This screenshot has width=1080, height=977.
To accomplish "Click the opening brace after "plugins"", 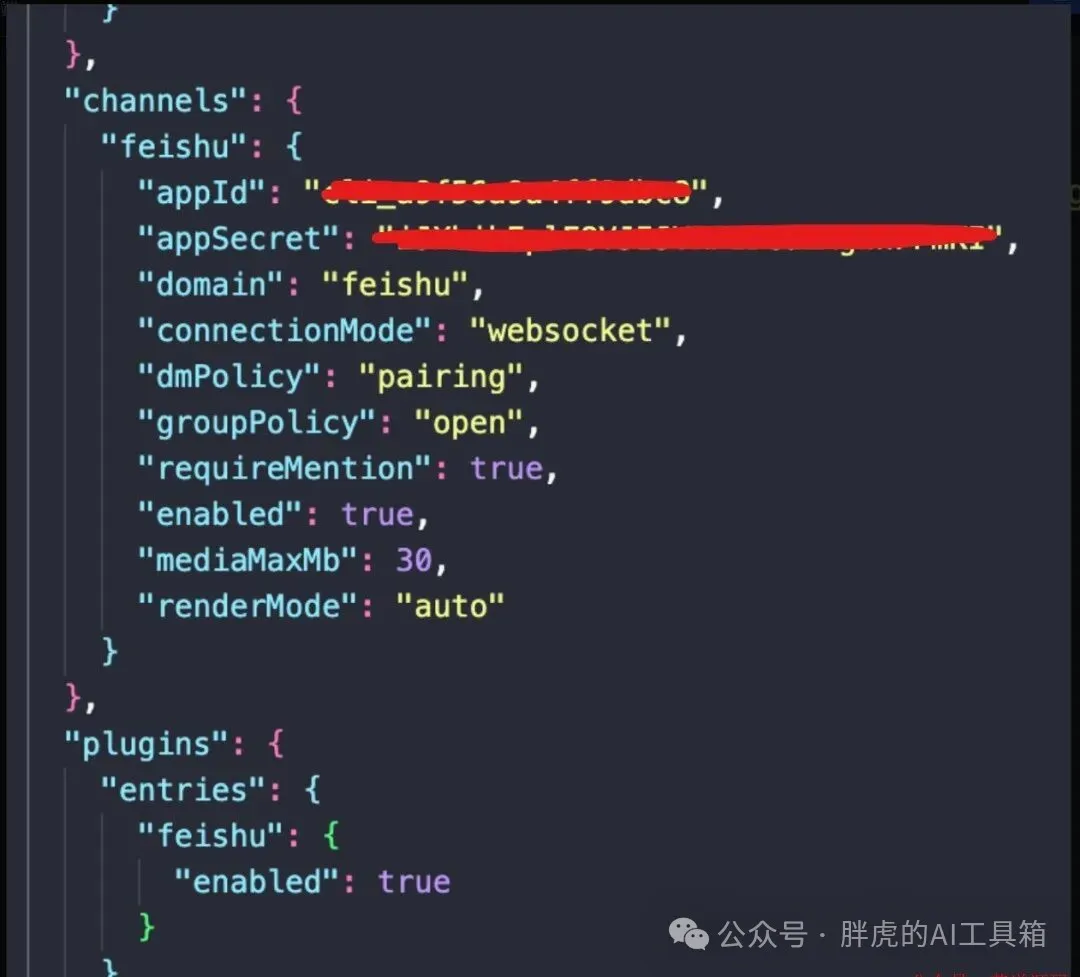I will click(x=276, y=744).
